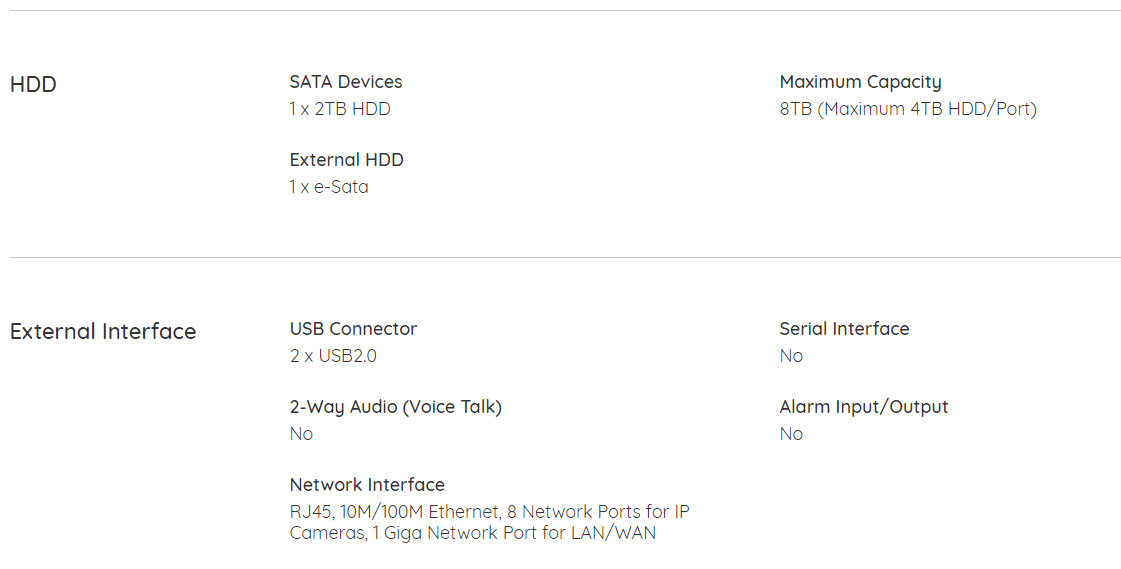Select the USB Connector label
Image resolution: width=1121 pixels, height=569 pixels.
click(x=353, y=329)
